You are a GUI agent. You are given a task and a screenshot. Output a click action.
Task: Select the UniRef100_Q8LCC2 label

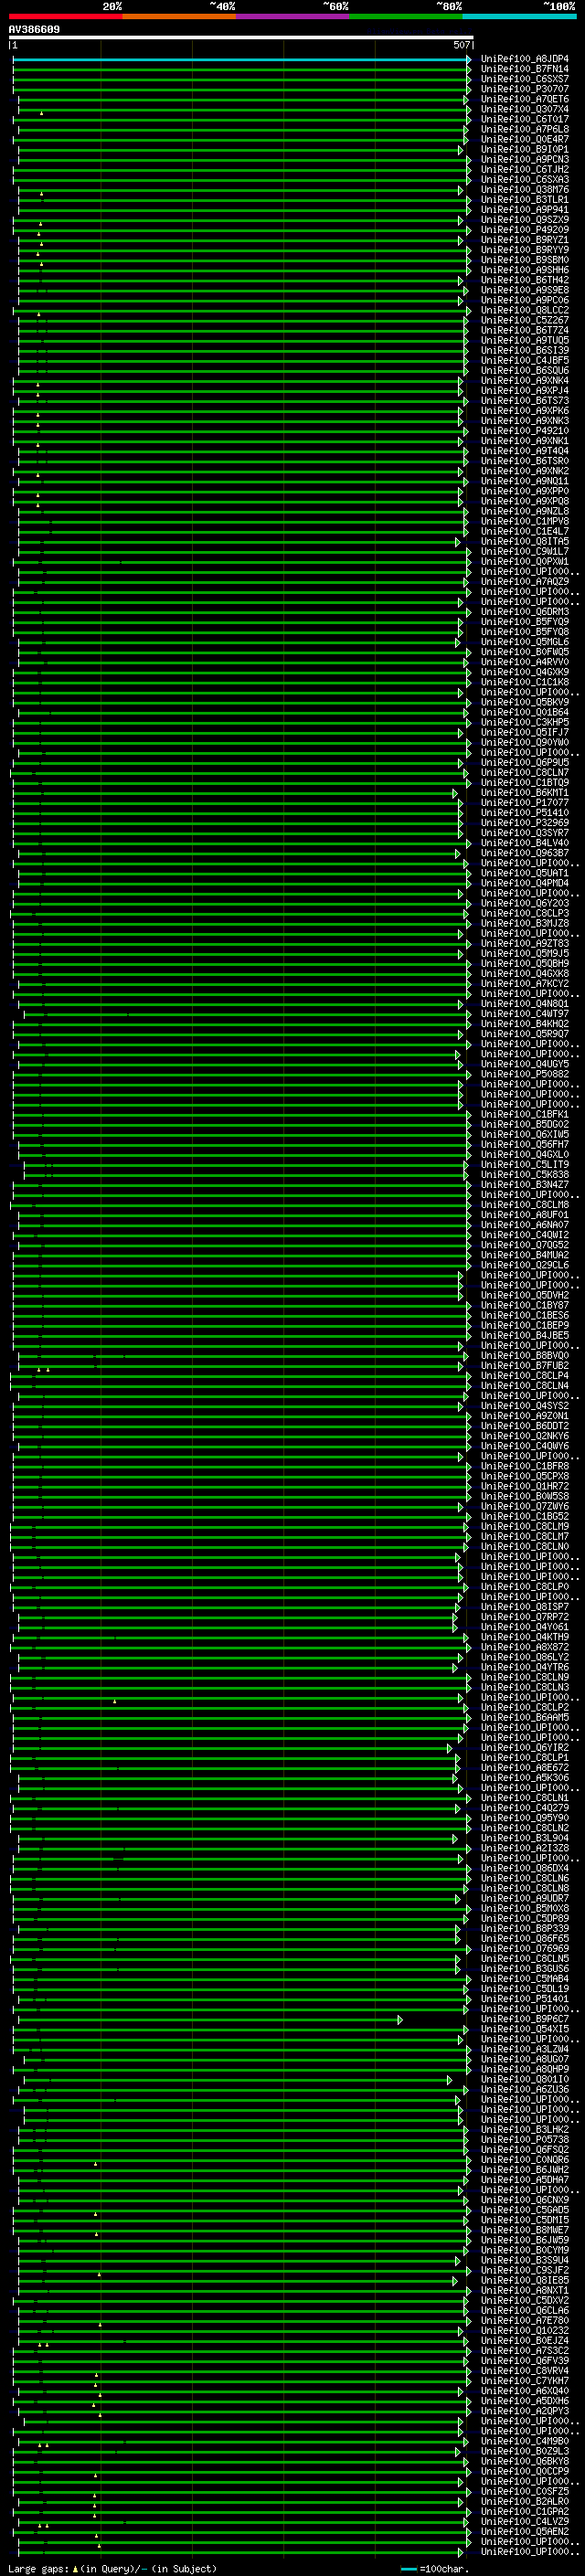[x=525, y=310]
